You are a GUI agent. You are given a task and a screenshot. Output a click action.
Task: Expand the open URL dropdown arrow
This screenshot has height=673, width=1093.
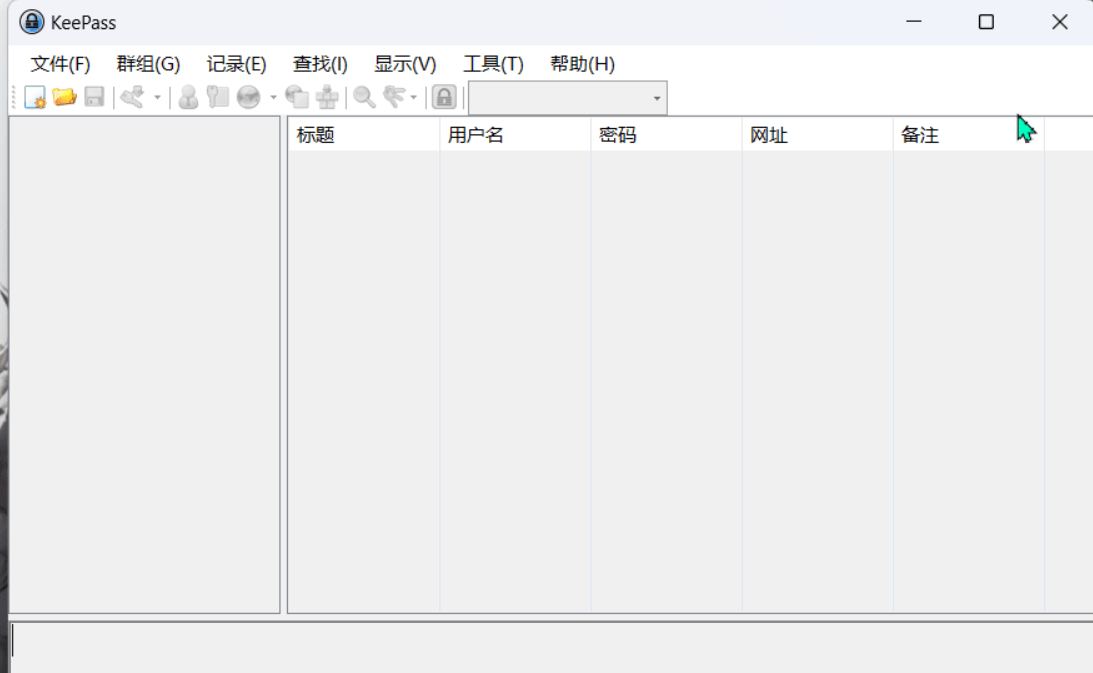click(273, 98)
